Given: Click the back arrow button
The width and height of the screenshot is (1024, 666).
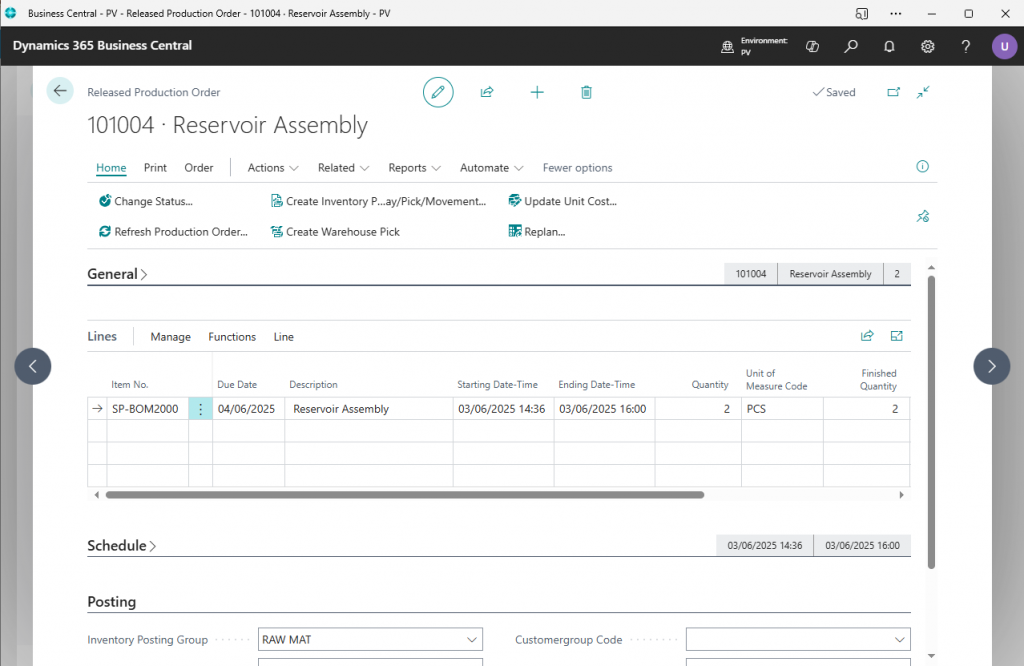Looking at the screenshot, I should click(60, 91).
